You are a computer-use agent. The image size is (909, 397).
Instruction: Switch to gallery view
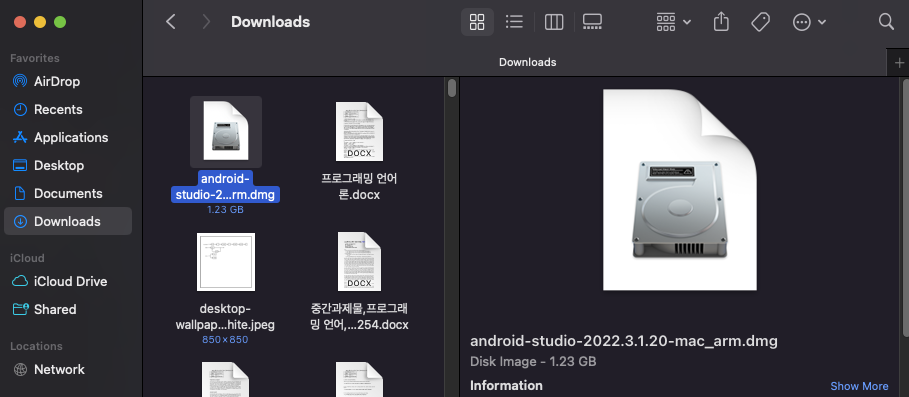pyautogui.click(x=592, y=22)
